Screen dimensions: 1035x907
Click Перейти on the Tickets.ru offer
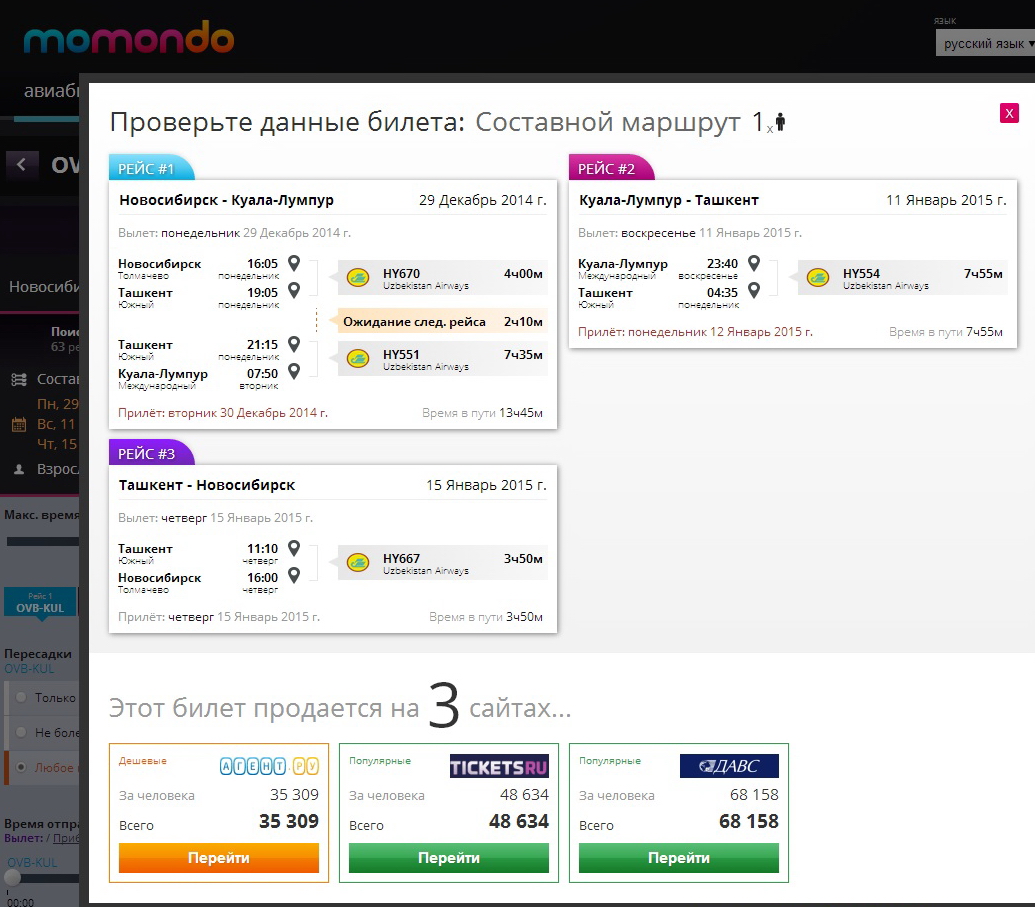click(x=449, y=857)
